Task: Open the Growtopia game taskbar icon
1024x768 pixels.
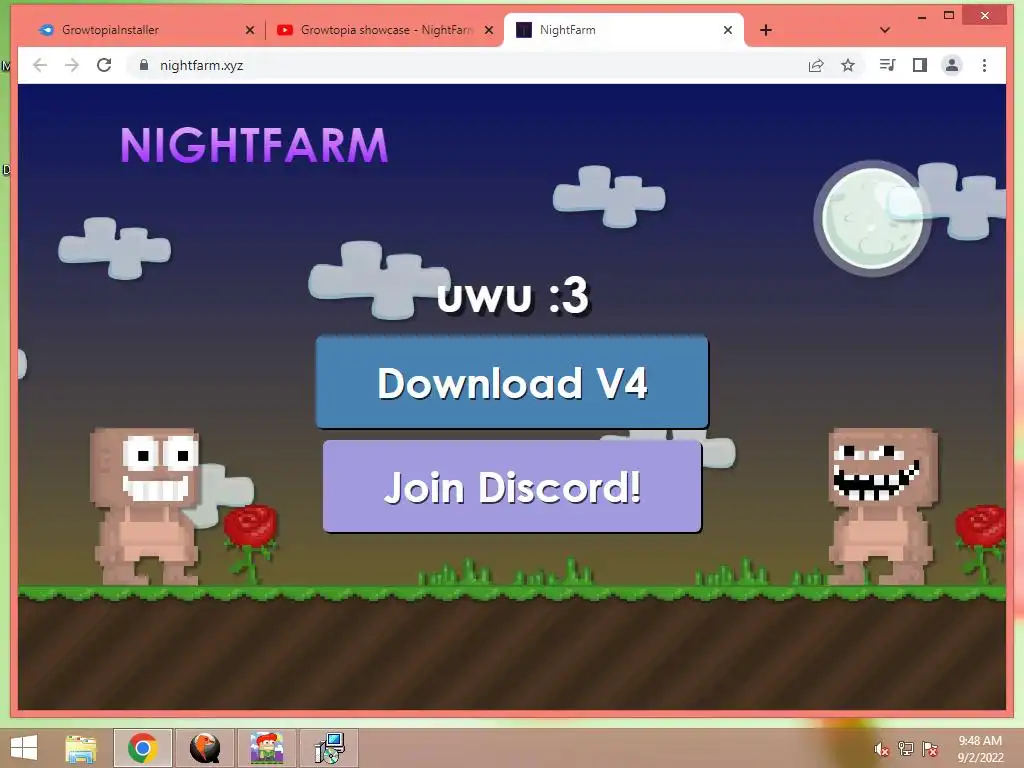Action: point(266,748)
